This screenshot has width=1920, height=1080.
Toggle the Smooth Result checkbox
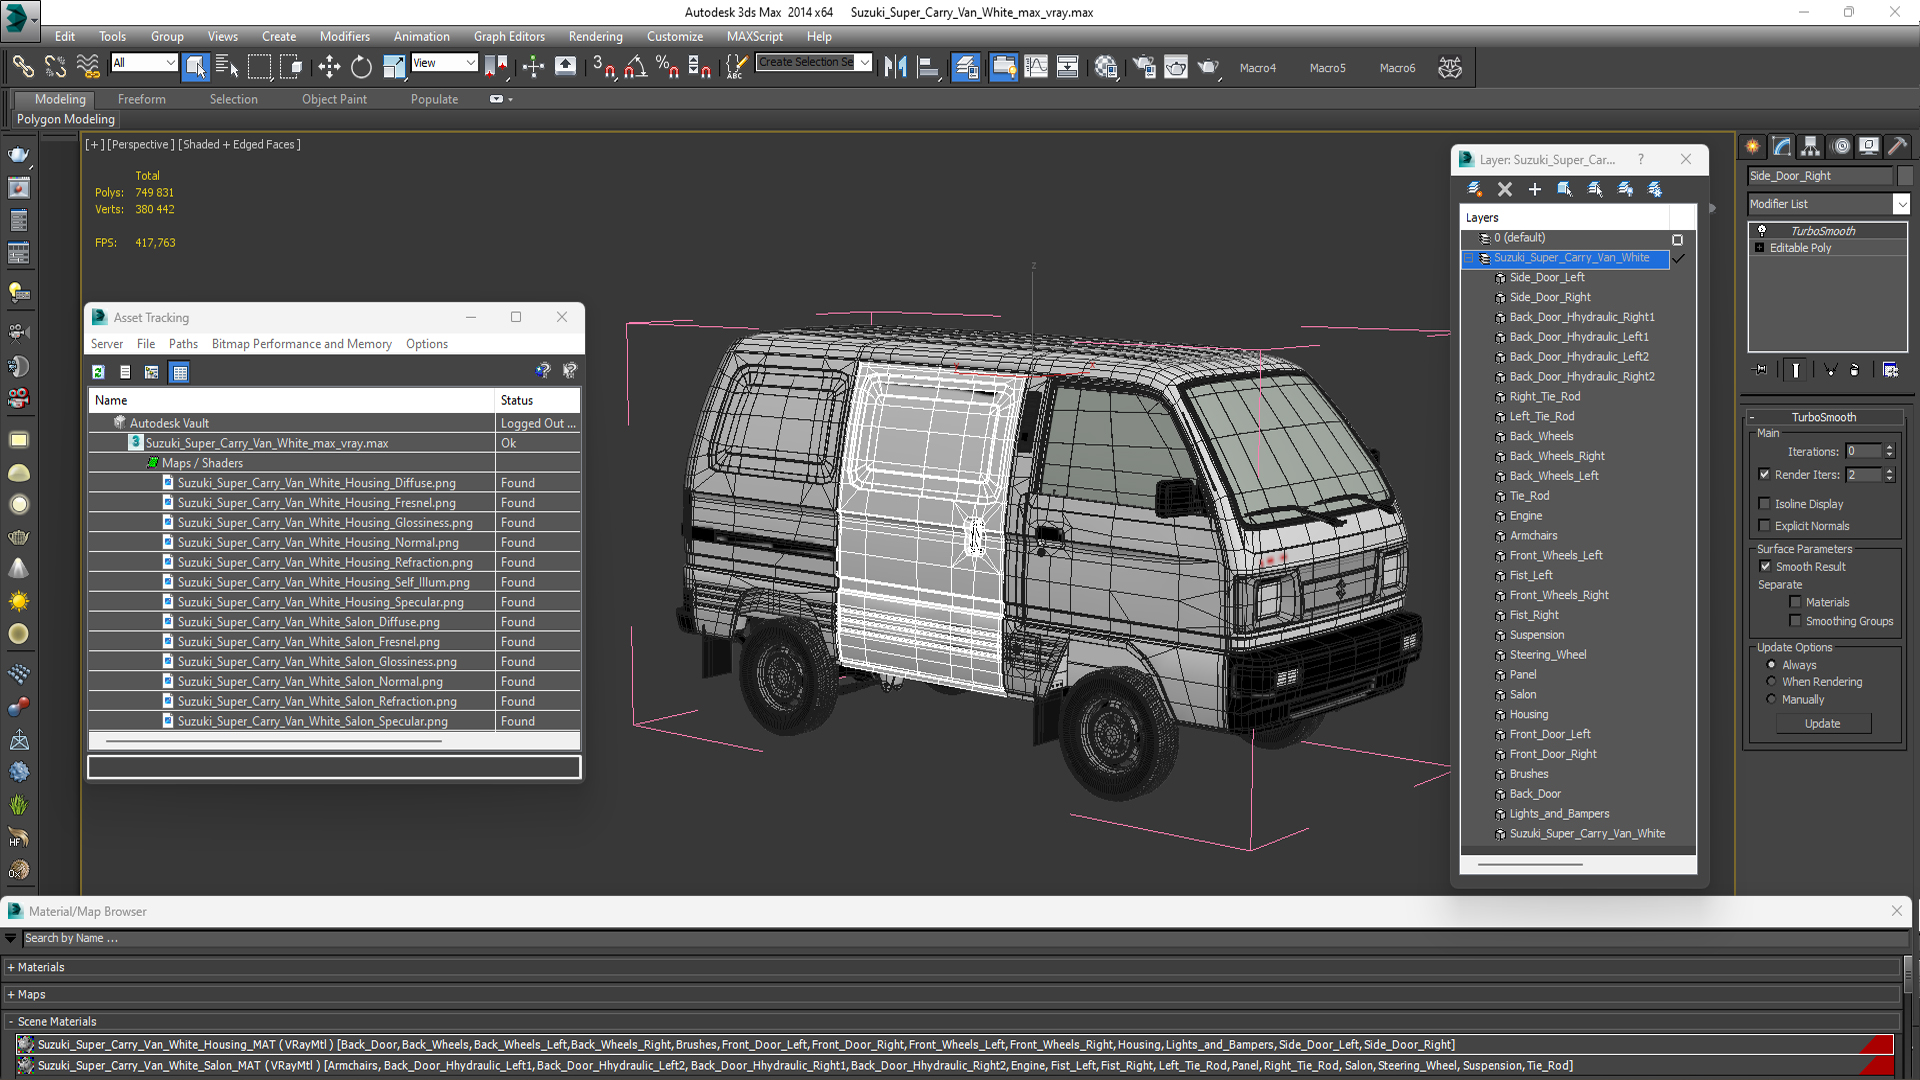(x=1765, y=567)
